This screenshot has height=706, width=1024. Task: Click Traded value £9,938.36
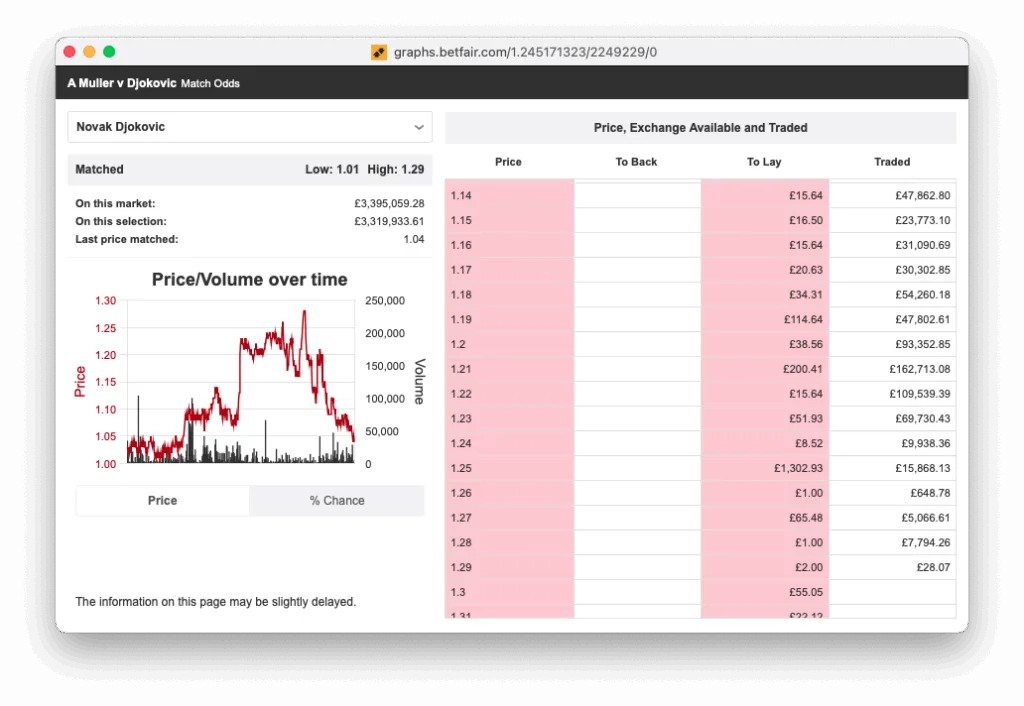tap(925, 443)
